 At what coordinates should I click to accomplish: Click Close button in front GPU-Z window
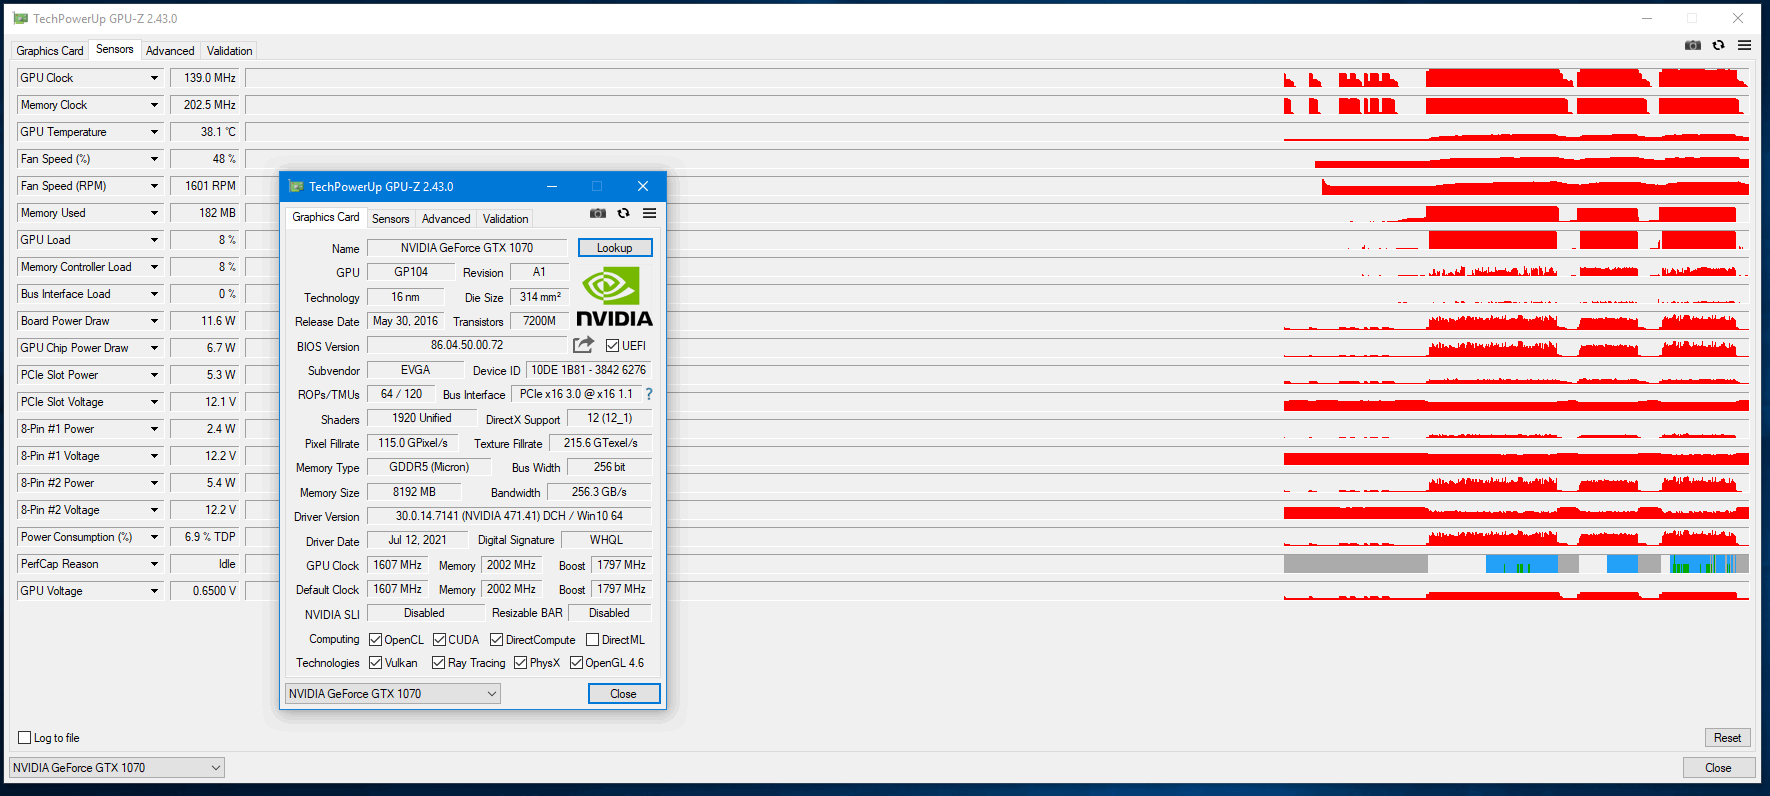pyautogui.click(x=623, y=694)
